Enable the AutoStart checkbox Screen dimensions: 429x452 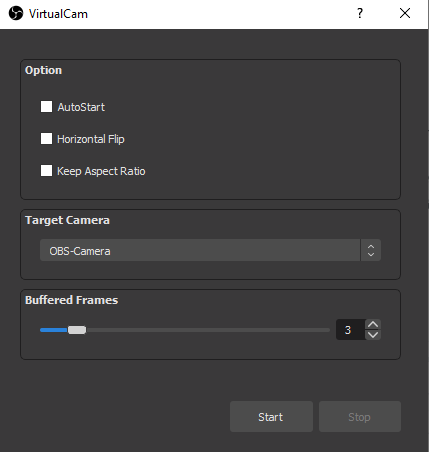pos(46,107)
